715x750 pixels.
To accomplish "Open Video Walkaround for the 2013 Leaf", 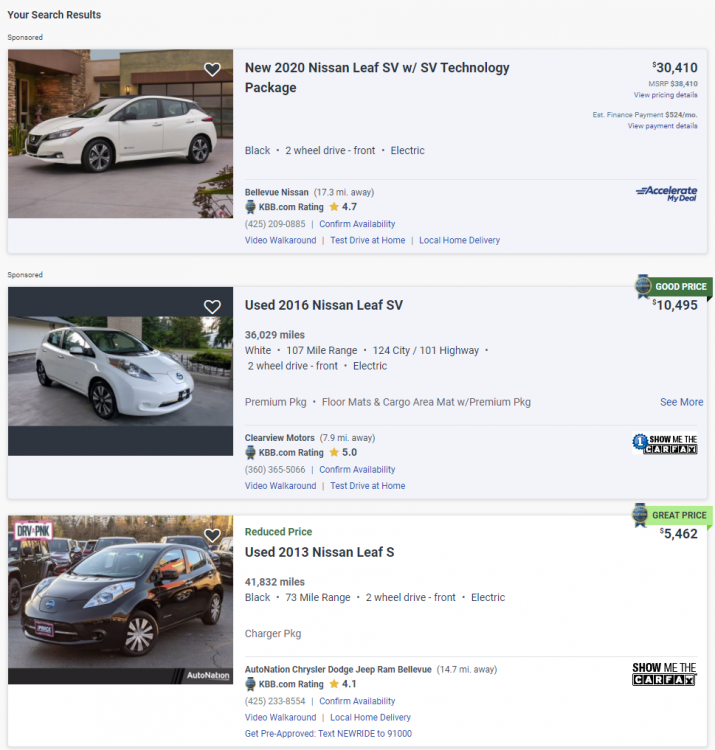I will (280, 717).
